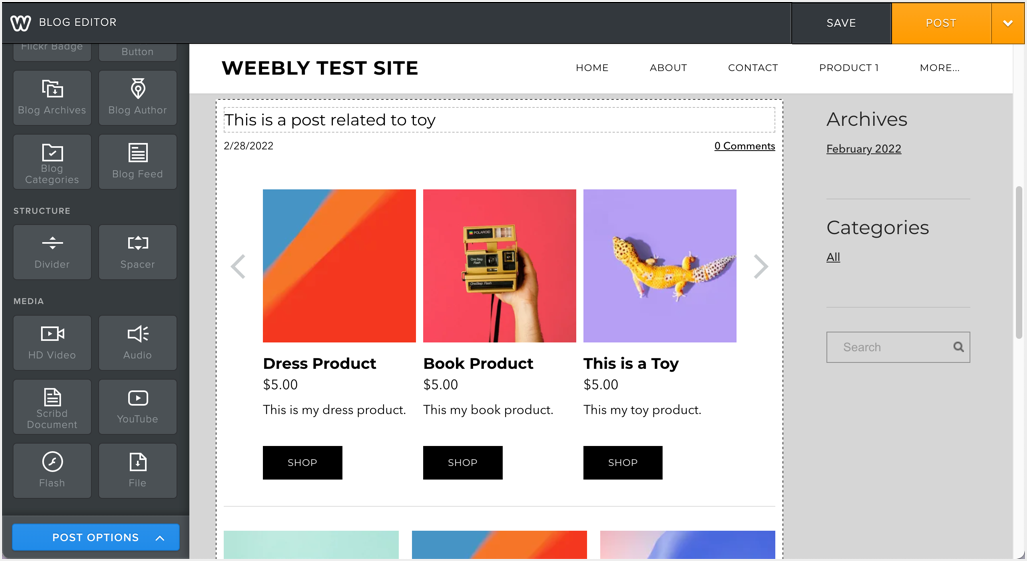Click the Dress Product image thumbnail

(x=339, y=266)
